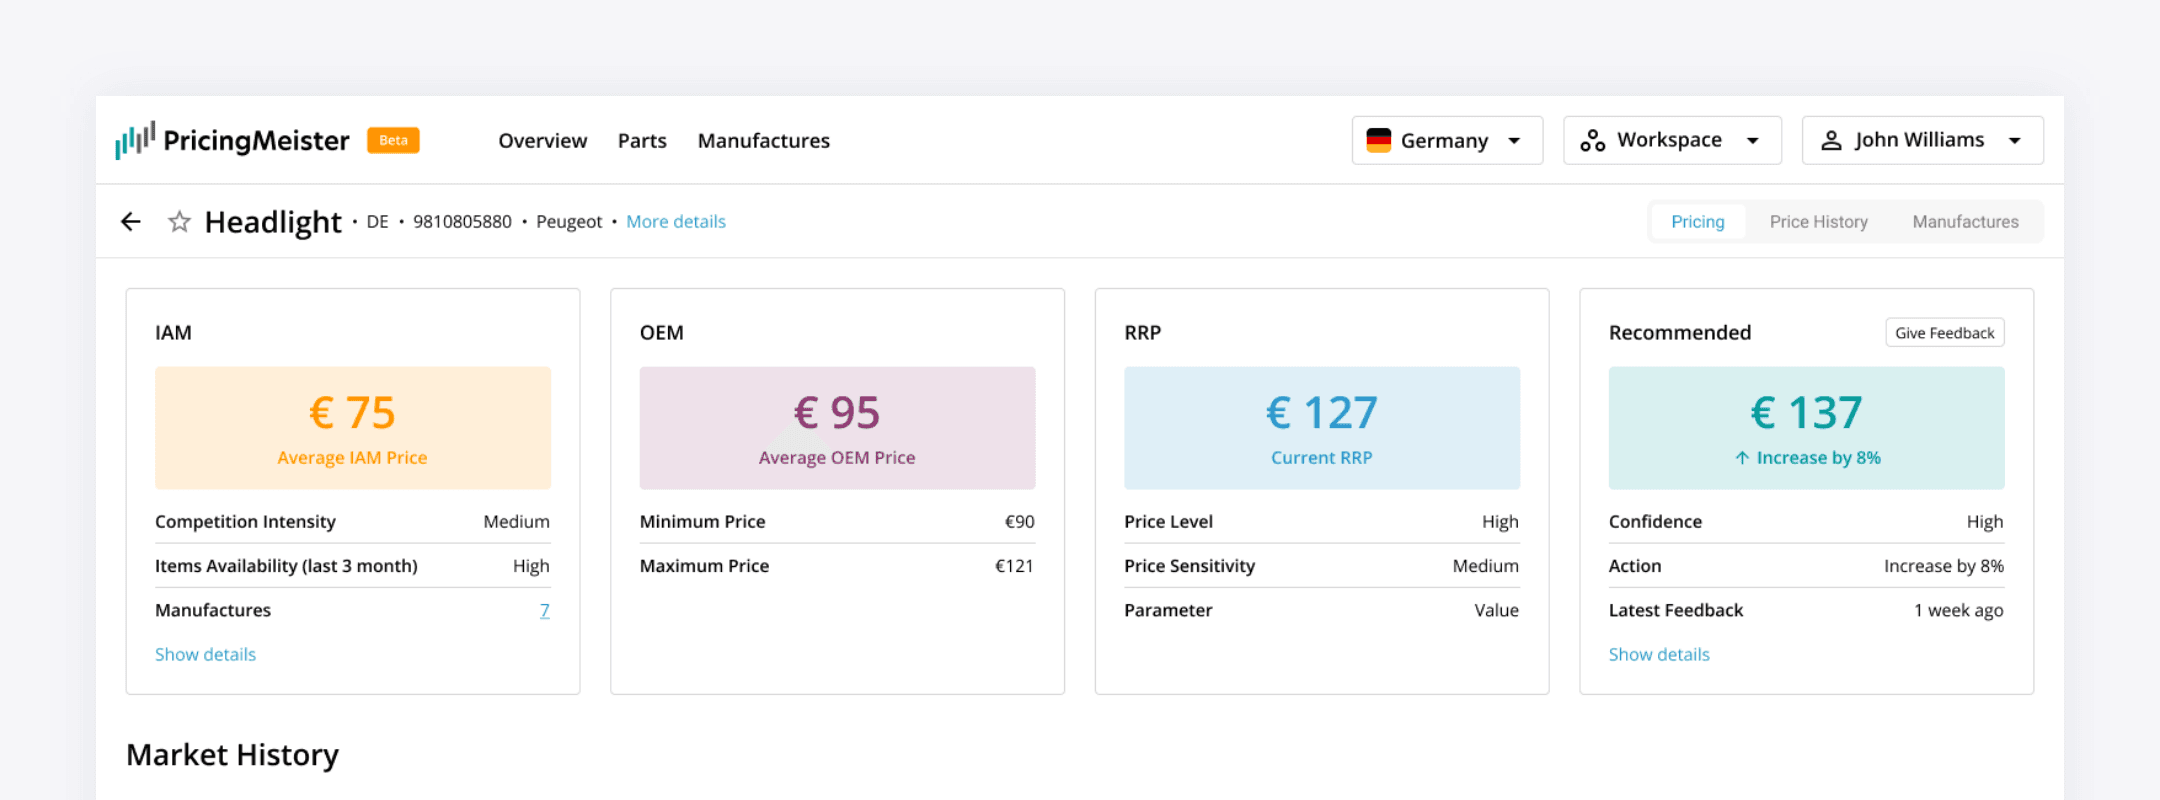Click the € 75 Average IAM Price tile
Image resolution: width=2160 pixels, height=800 pixels.
pyautogui.click(x=353, y=428)
